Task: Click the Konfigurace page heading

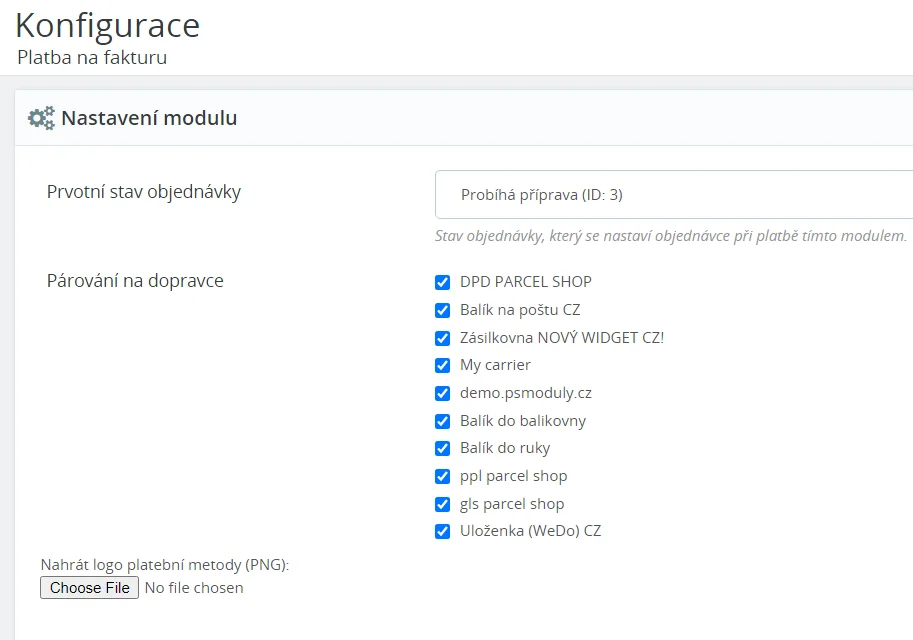Action: [108, 25]
